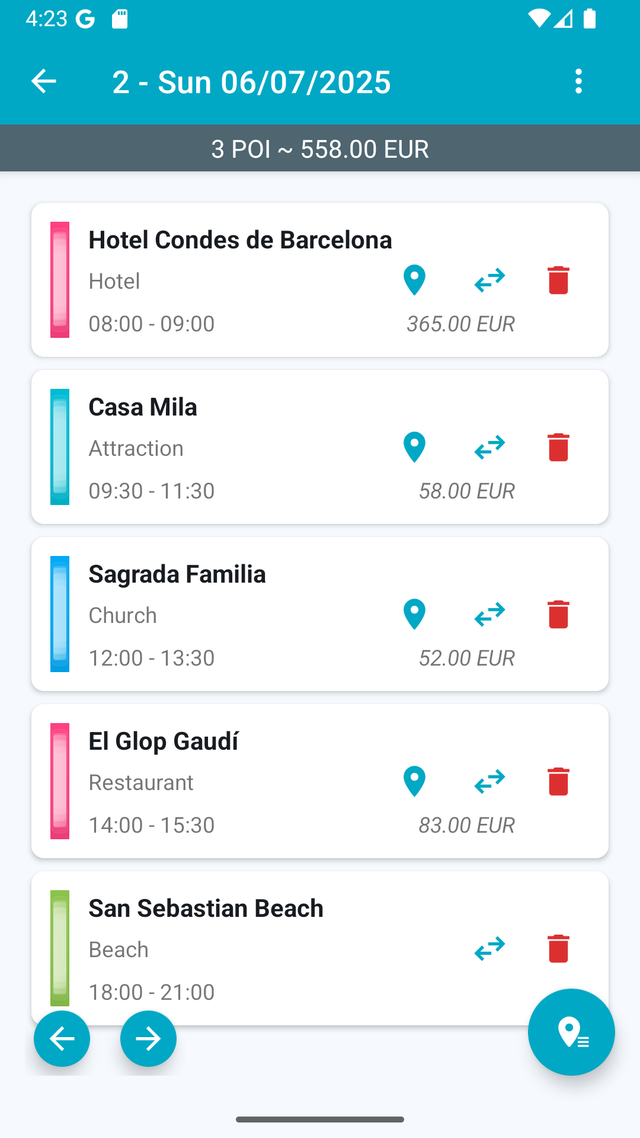The image size is (640, 1138).
Task: Tap the 3 POI cost summary bar
Action: [x=320, y=148]
